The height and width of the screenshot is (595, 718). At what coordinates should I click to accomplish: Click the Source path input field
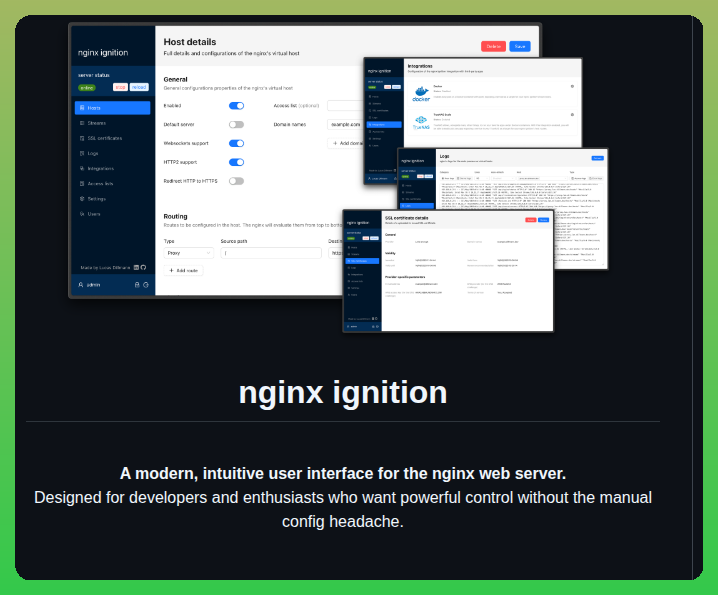coord(271,253)
